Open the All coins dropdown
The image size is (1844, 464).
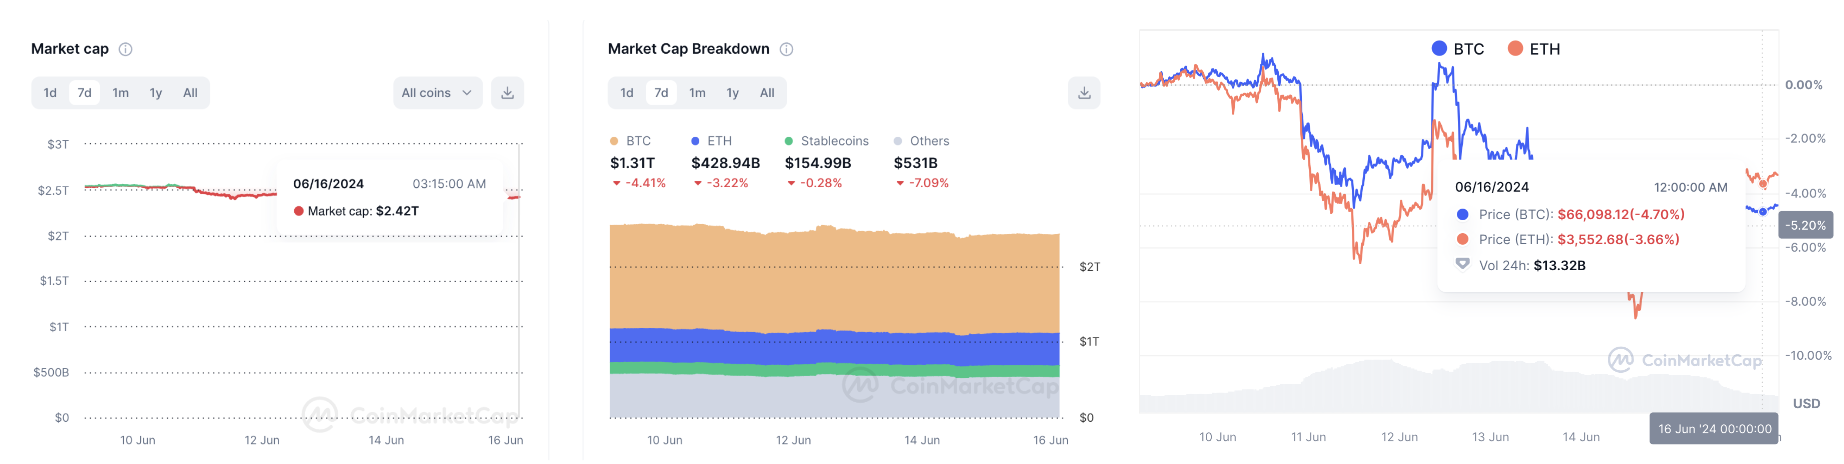pos(437,93)
